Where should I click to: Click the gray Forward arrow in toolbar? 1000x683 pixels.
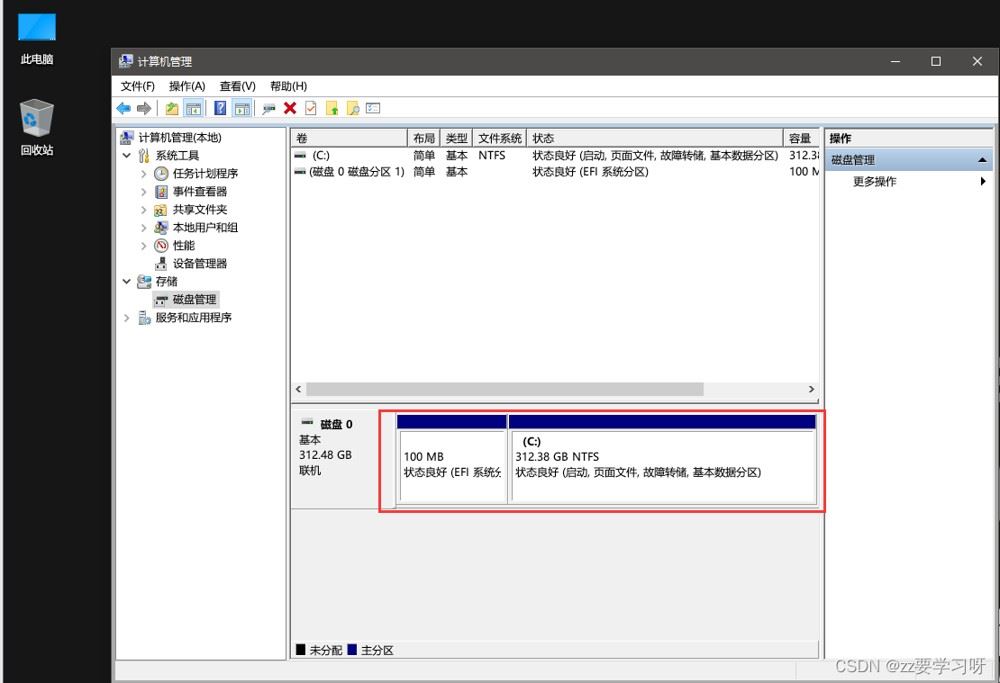[x=144, y=108]
